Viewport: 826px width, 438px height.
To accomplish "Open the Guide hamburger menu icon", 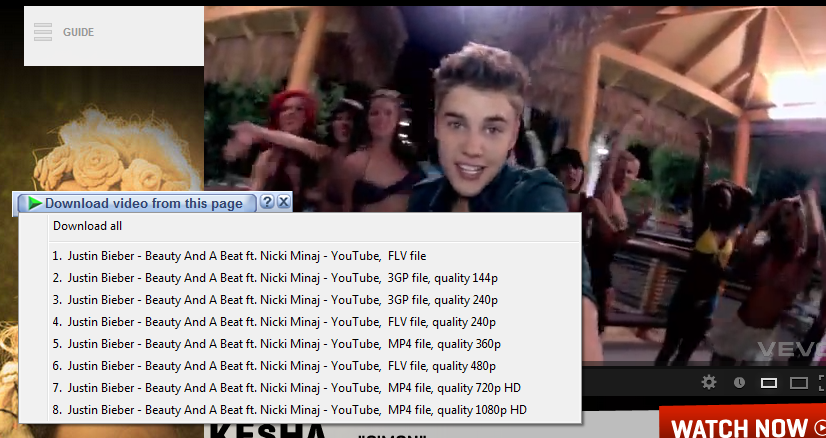I will pos(43,32).
